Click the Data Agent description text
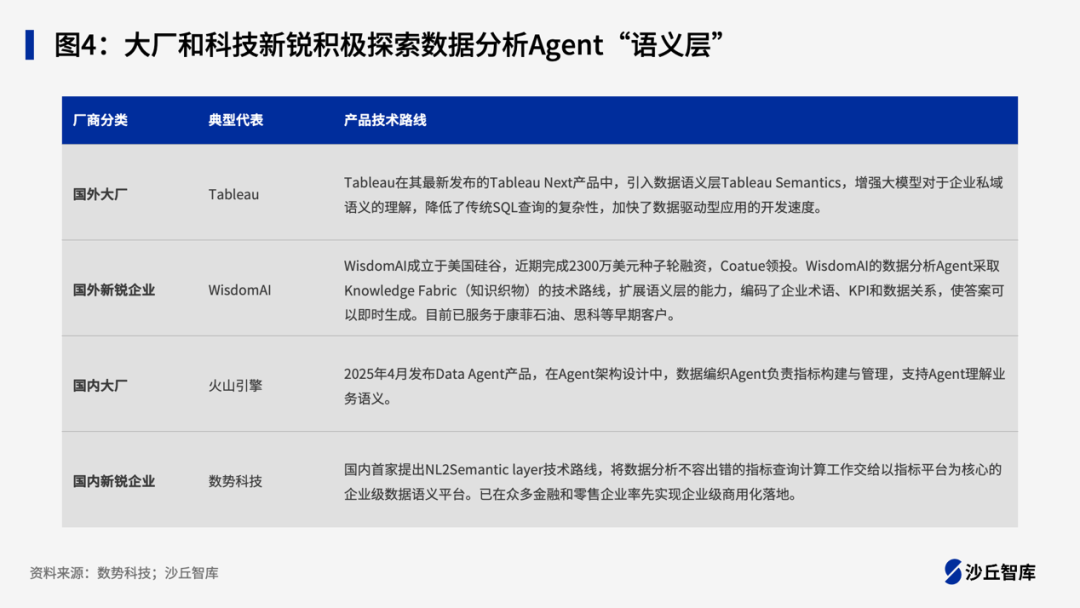 click(x=674, y=385)
